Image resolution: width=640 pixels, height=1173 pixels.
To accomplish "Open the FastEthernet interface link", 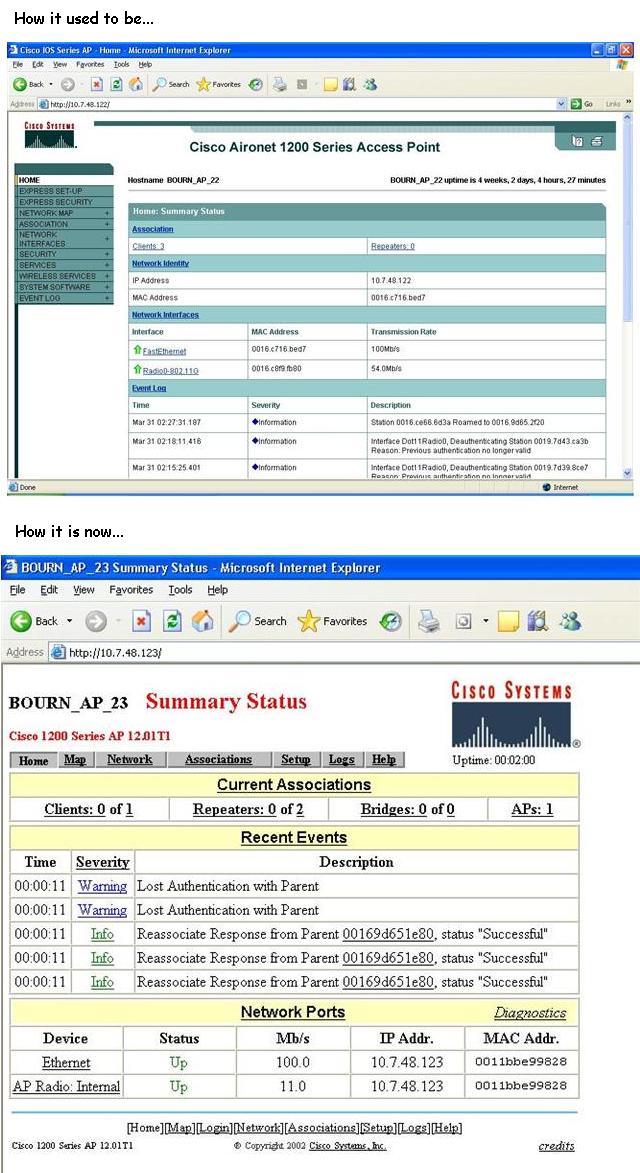I will (x=164, y=350).
